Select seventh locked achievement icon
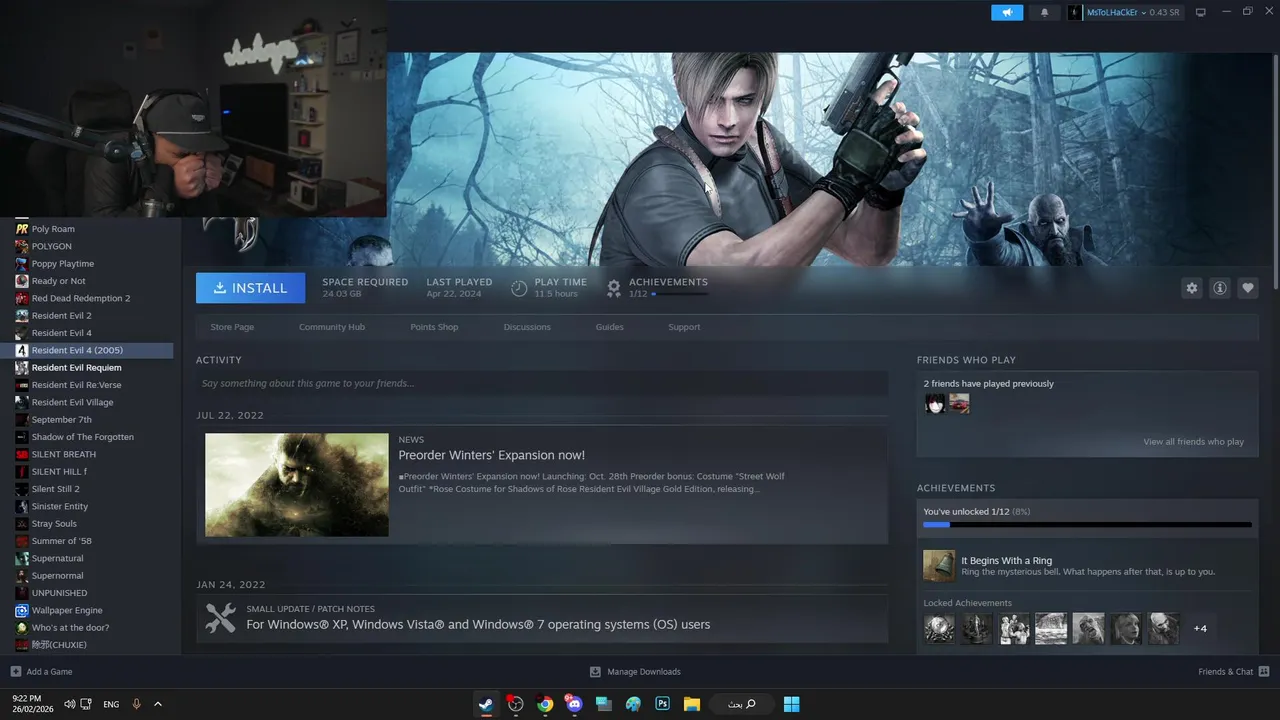Image resolution: width=1280 pixels, height=720 pixels. 1163,628
